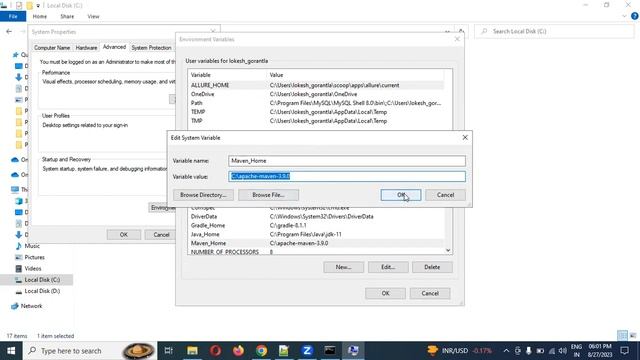
Task: Show hidden system tray icons
Action: pyautogui.click(x=506, y=351)
